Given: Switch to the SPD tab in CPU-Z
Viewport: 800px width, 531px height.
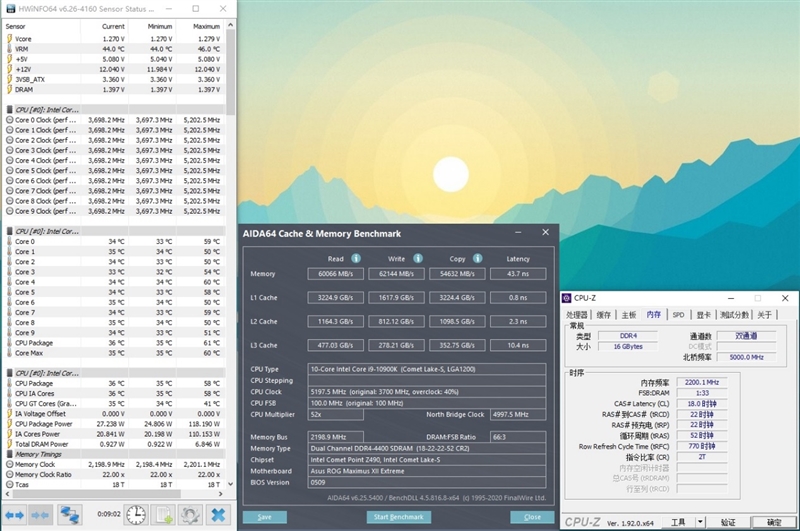Looking at the screenshot, I should tap(678, 314).
